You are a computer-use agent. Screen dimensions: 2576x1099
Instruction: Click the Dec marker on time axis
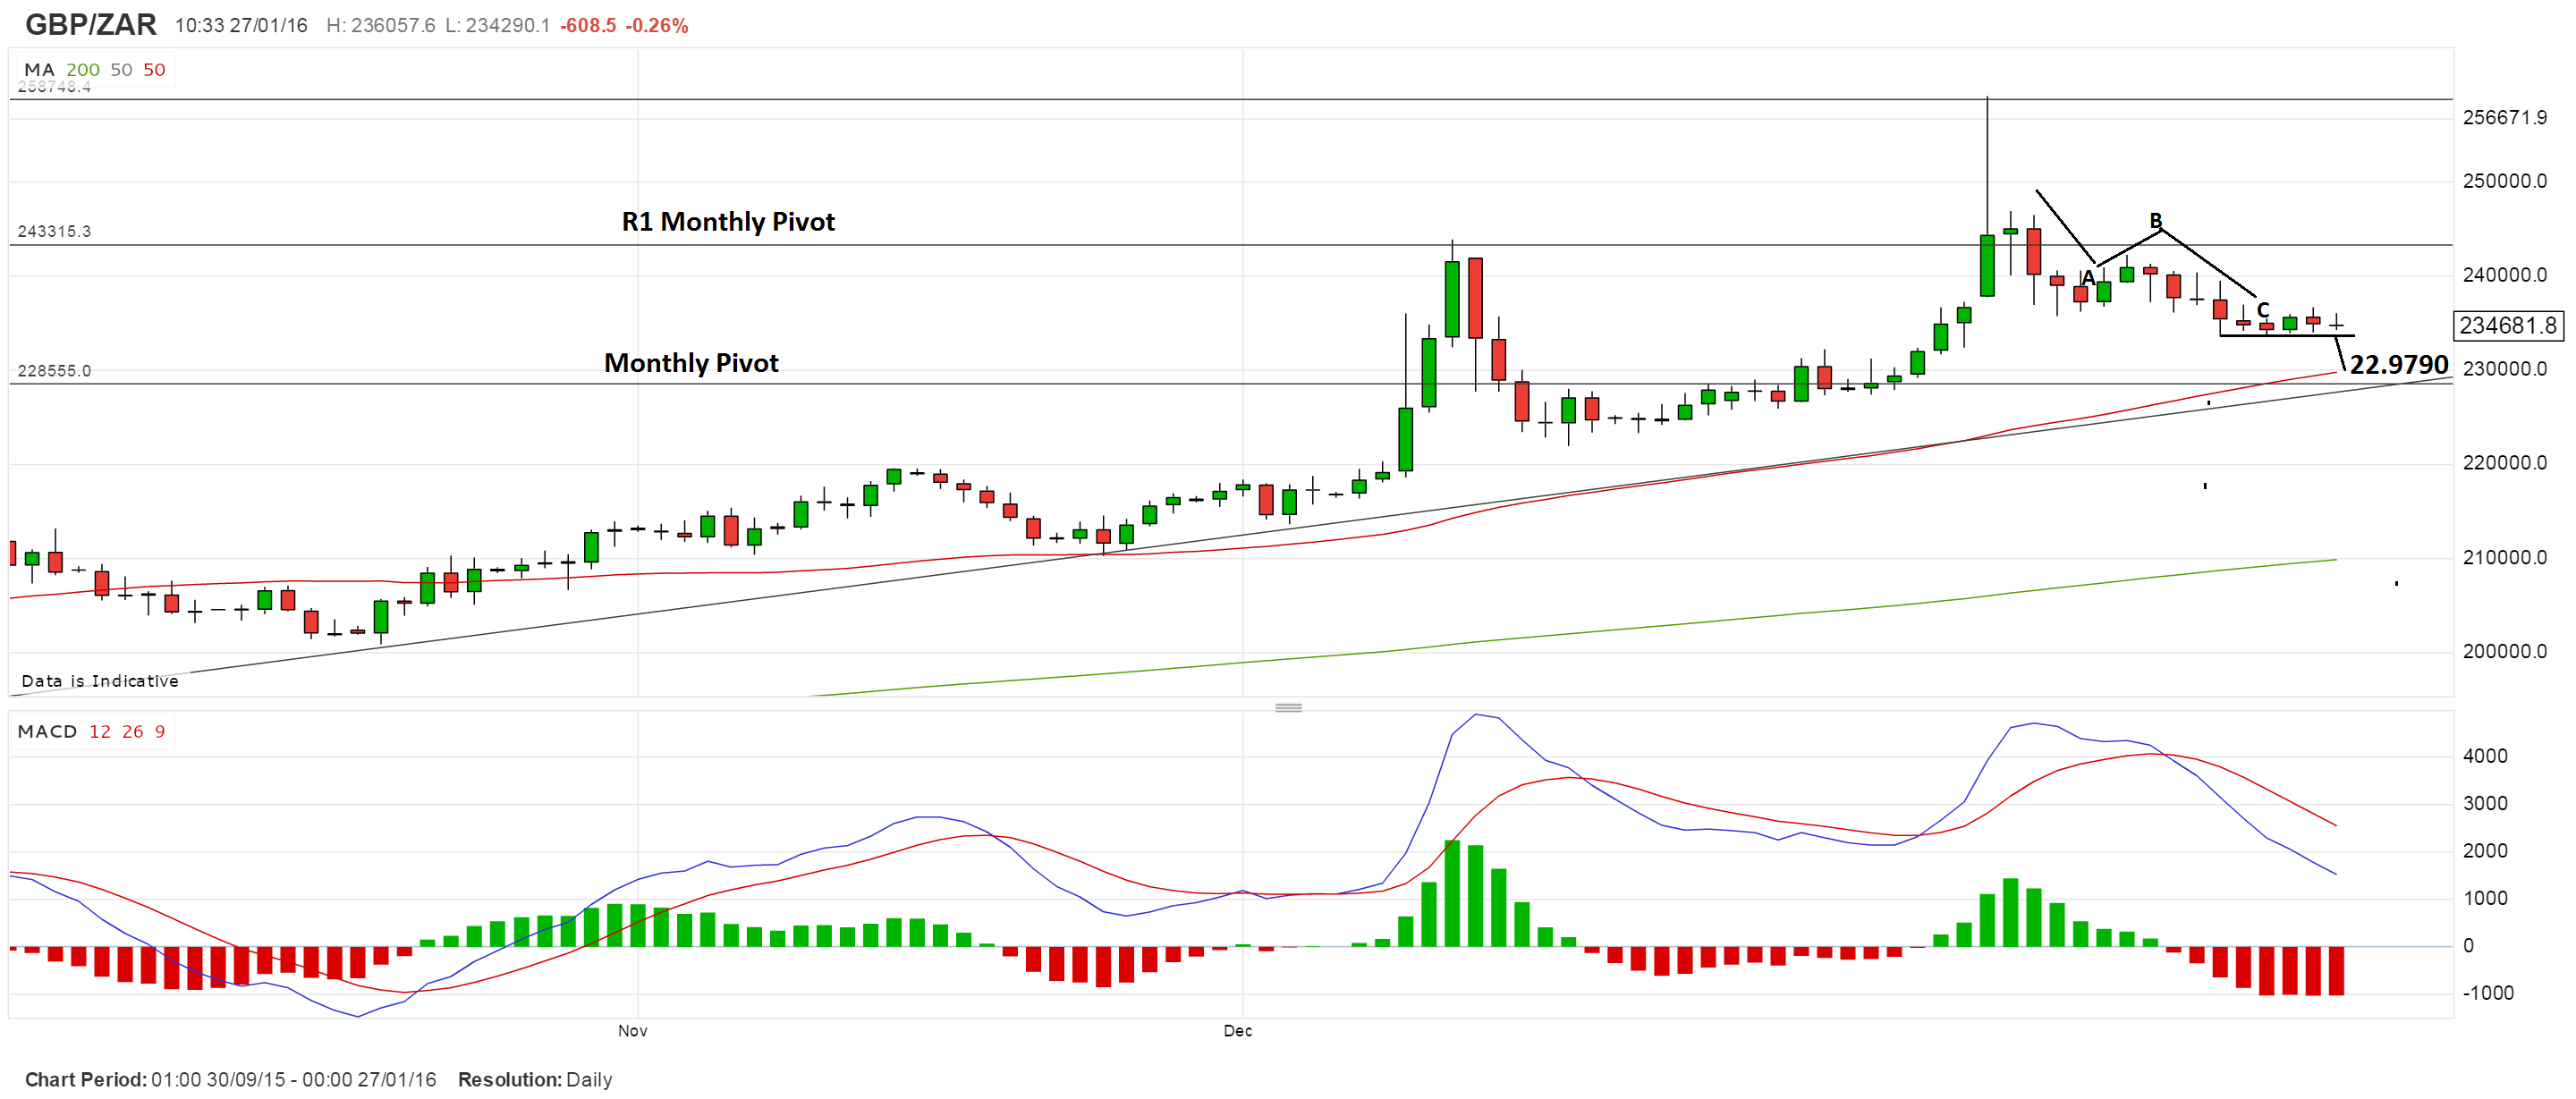click(1237, 1030)
